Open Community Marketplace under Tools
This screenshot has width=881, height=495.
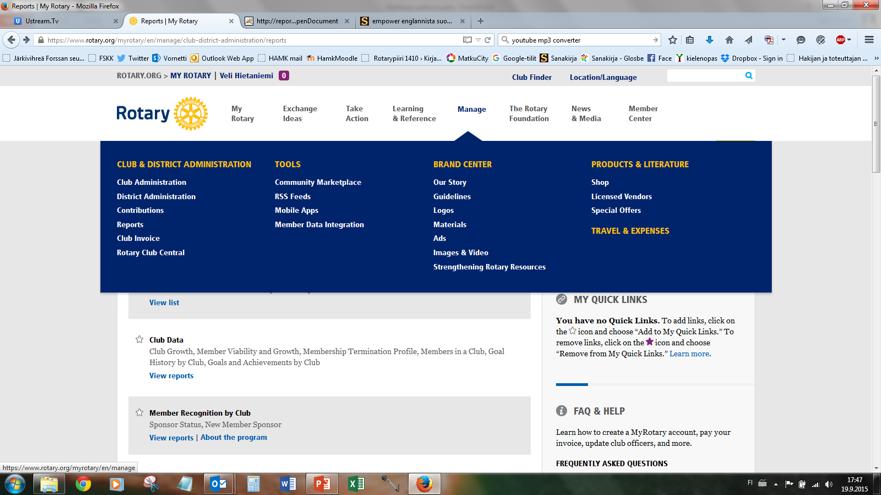[x=318, y=182]
